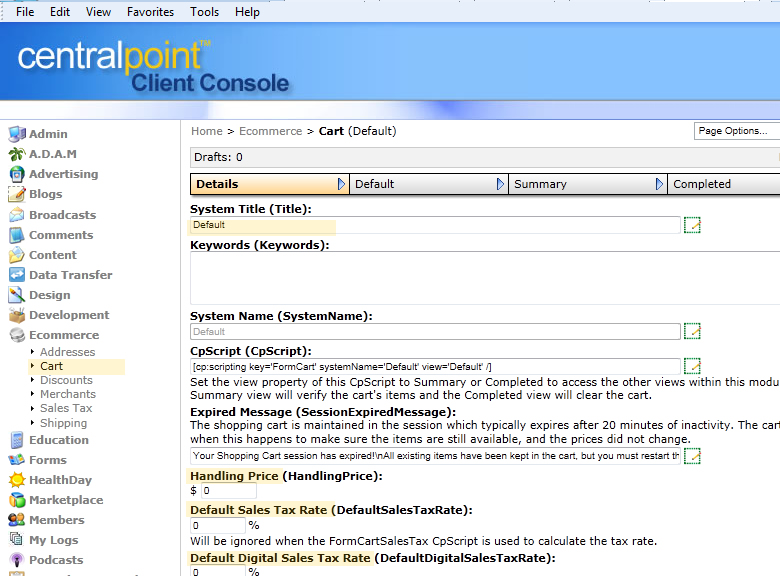Click the Data Transfer arrows icon
Viewport: 780px width, 576px height.
click(x=16, y=275)
